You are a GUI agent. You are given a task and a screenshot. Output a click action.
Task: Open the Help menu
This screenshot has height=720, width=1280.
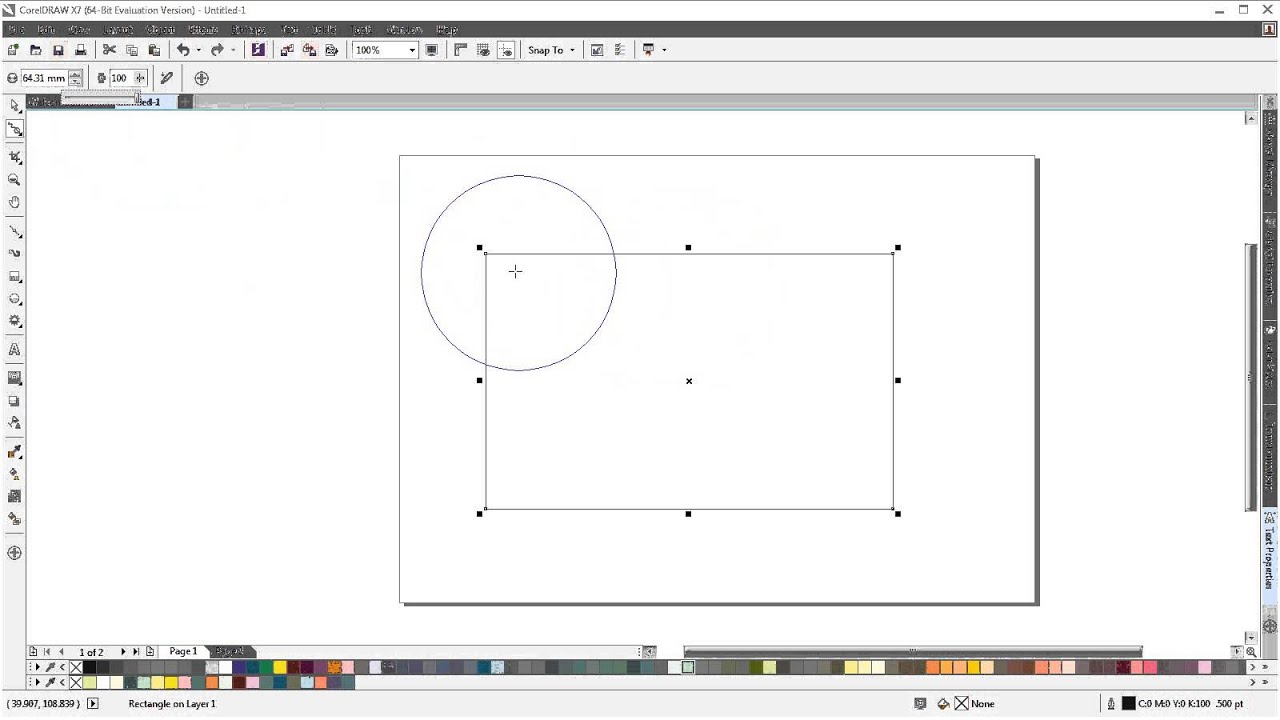[x=447, y=30]
